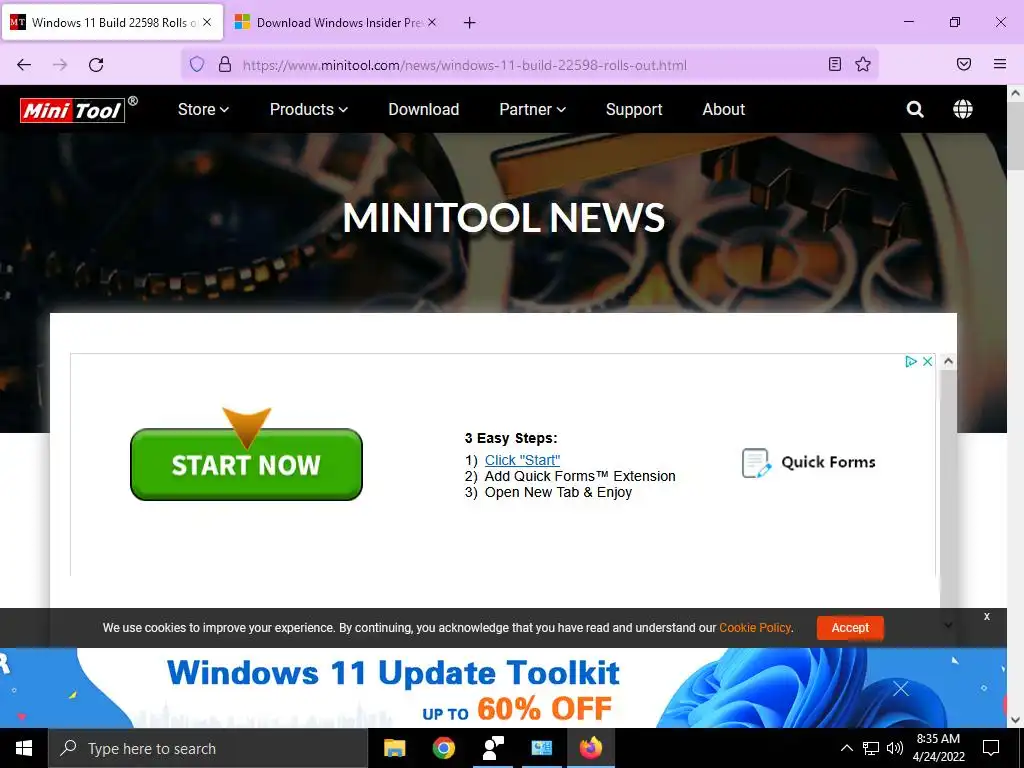Follow the Click "Start" link

pyautogui.click(x=522, y=460)
